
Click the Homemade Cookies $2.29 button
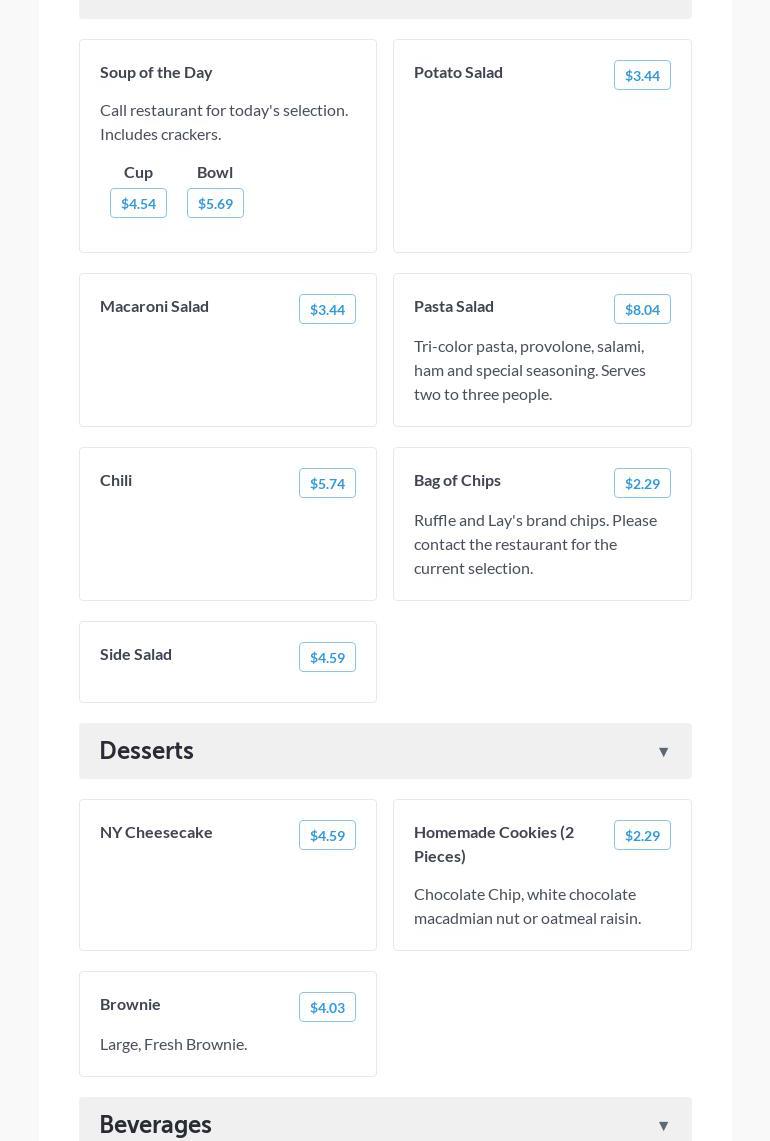pyautogui.click(x=642, y=836)
